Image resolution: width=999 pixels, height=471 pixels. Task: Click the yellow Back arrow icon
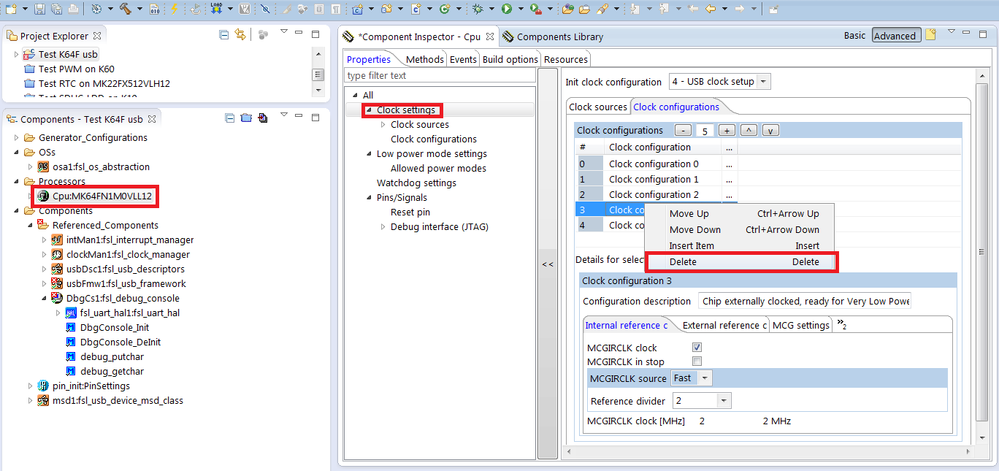710,9
